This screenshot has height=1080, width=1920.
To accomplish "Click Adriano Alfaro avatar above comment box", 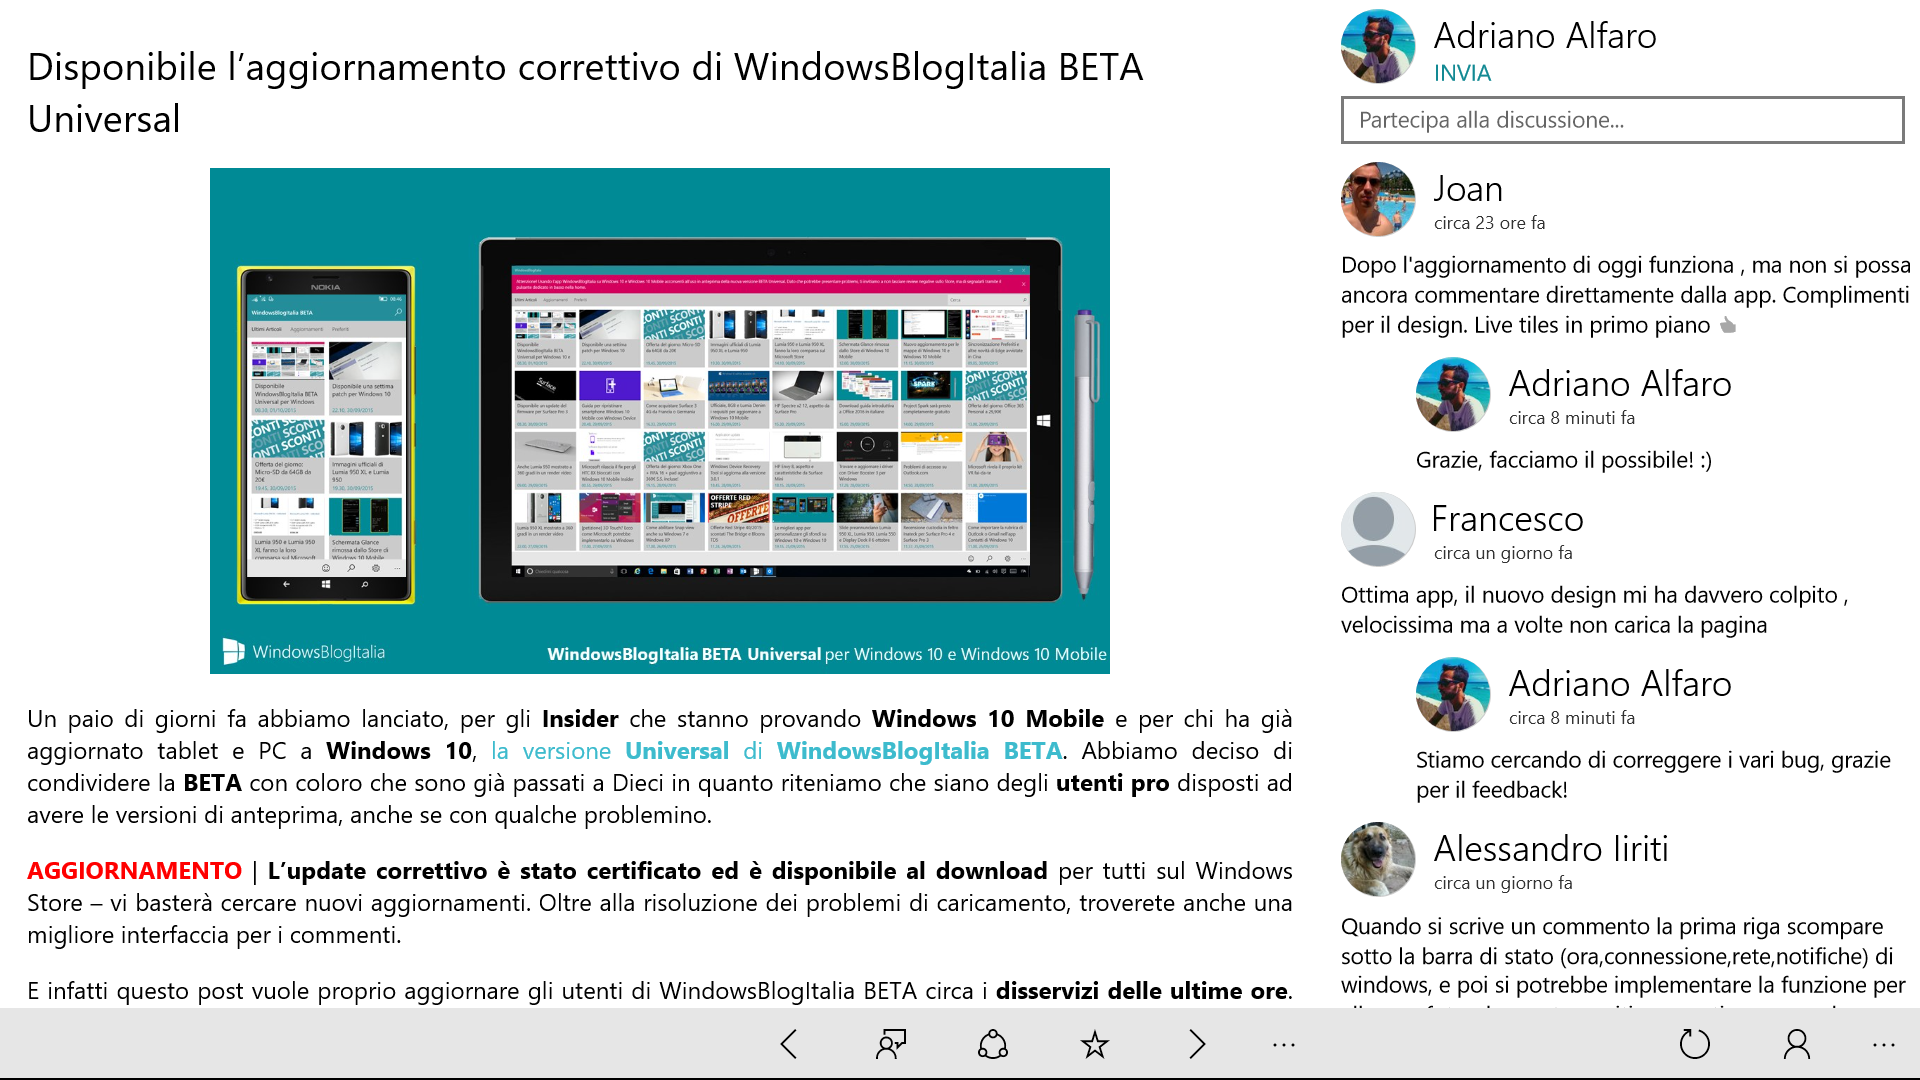I will tap(1378, 47).
